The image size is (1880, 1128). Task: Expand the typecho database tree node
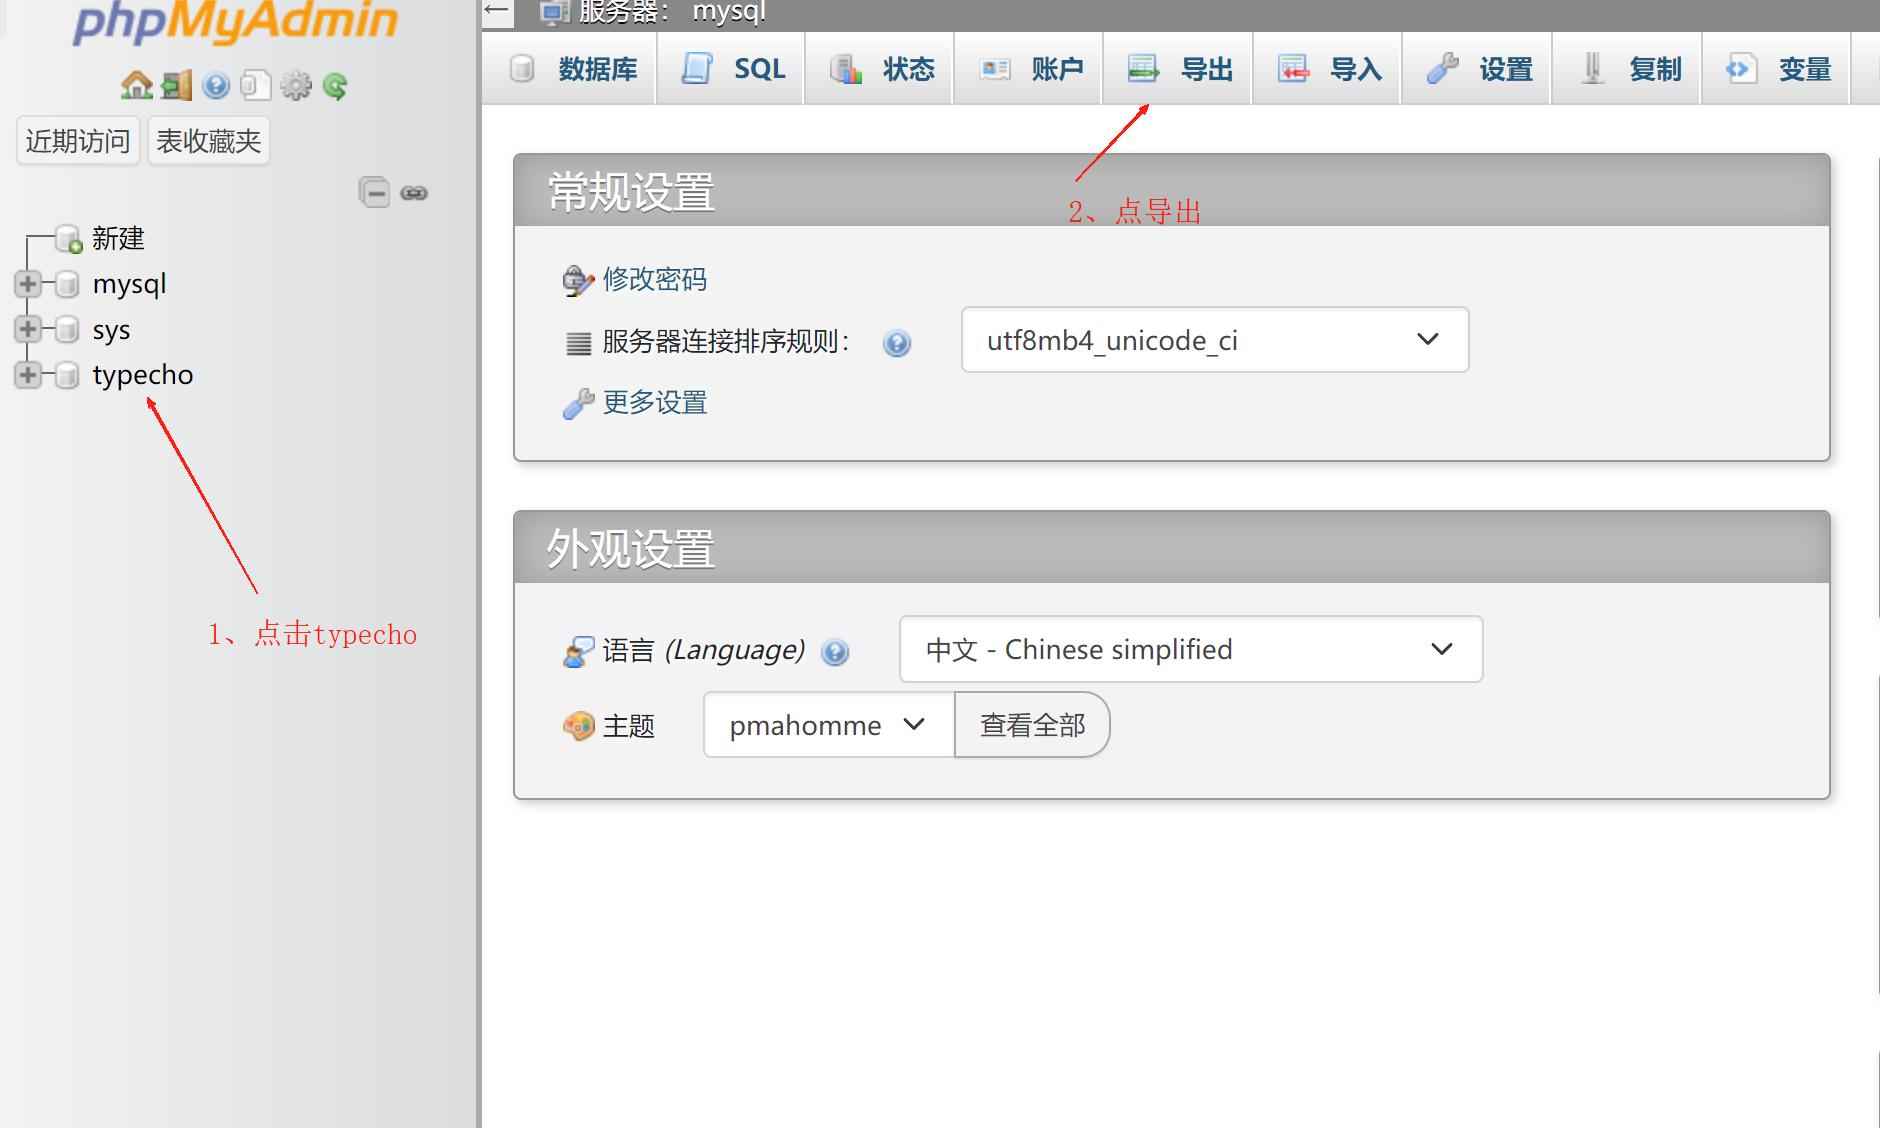27,375
